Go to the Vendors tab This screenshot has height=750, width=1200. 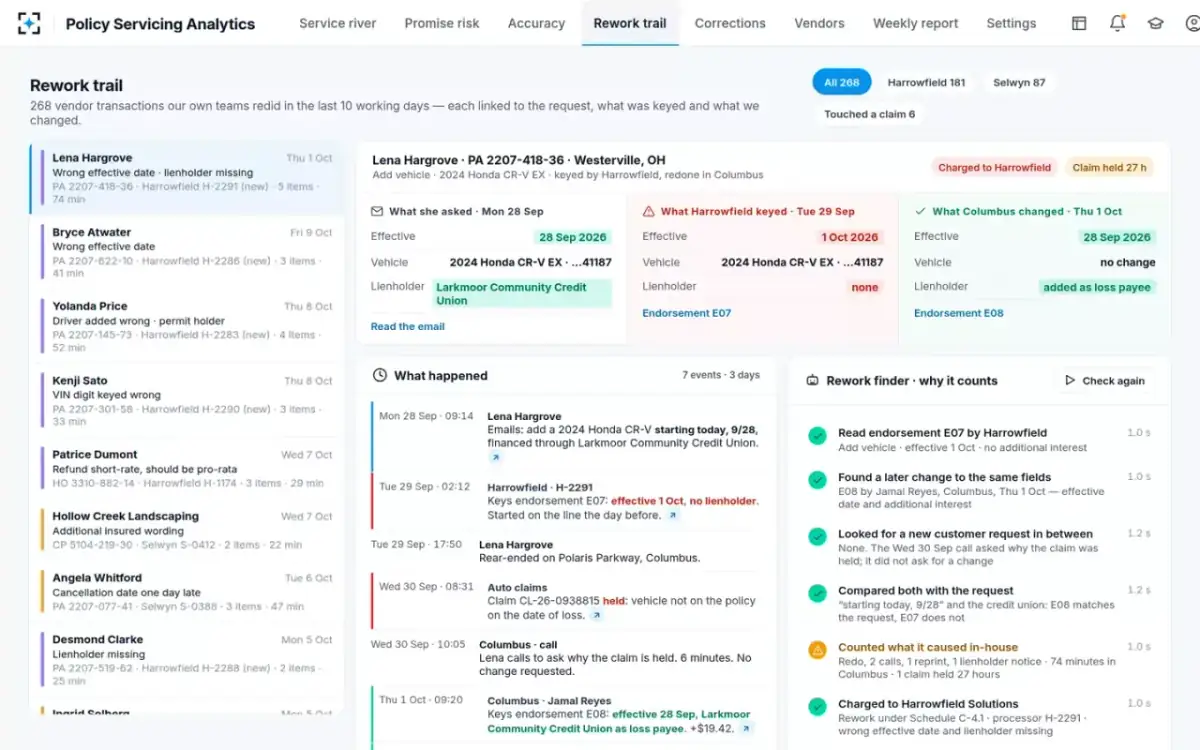819,23
